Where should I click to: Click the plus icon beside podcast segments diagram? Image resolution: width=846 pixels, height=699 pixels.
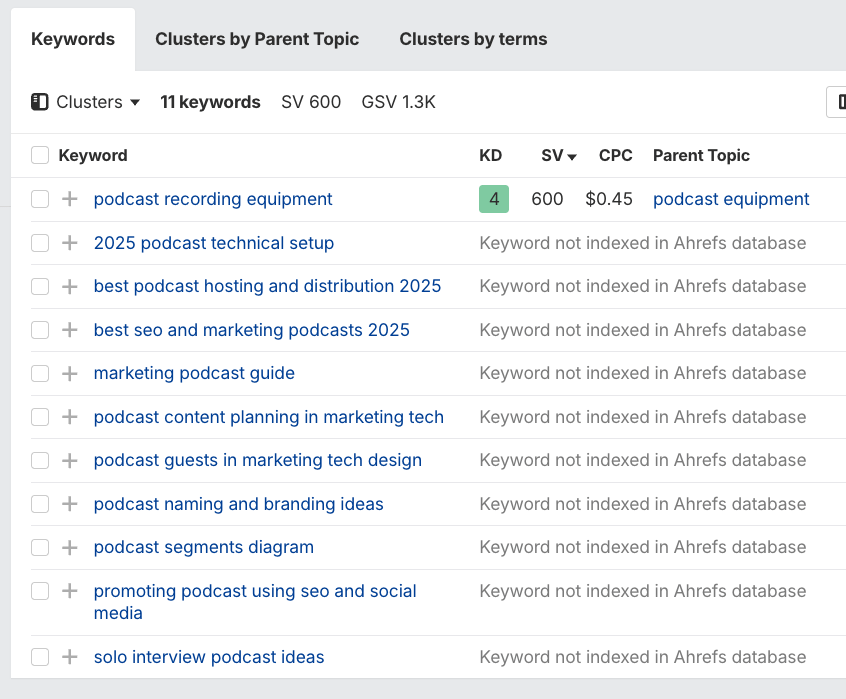tap(69, 547)
